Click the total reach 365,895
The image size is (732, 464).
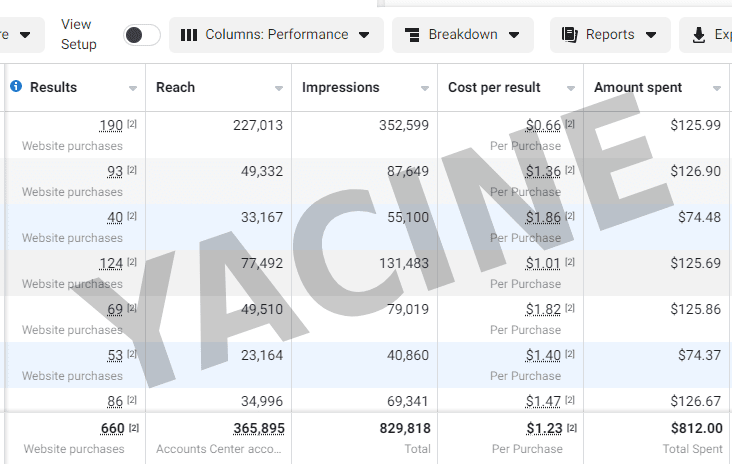[x=259, y=428]
